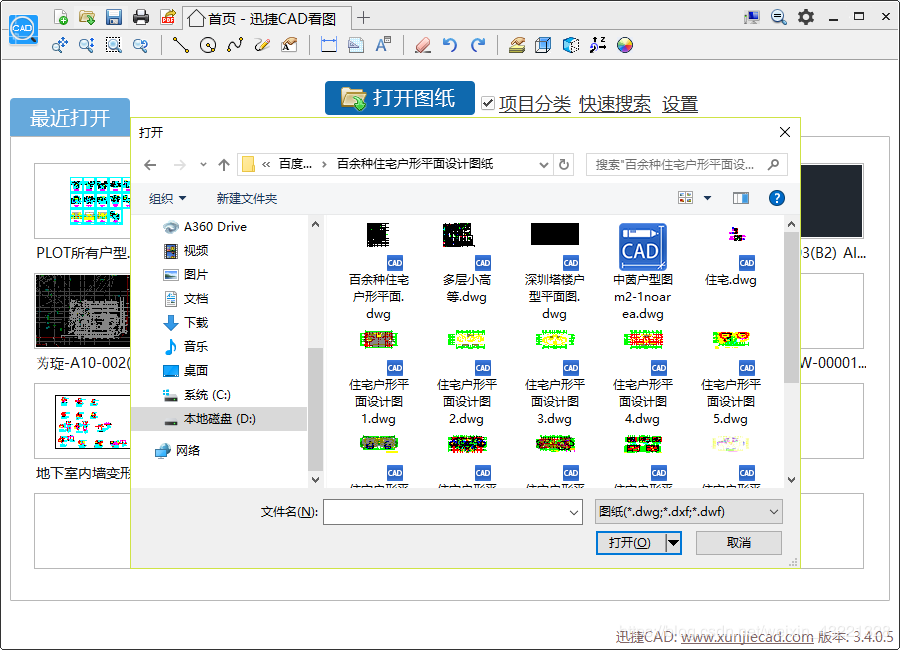Select the measure distance tool icon
900x650 pixels.
point(329,45)
